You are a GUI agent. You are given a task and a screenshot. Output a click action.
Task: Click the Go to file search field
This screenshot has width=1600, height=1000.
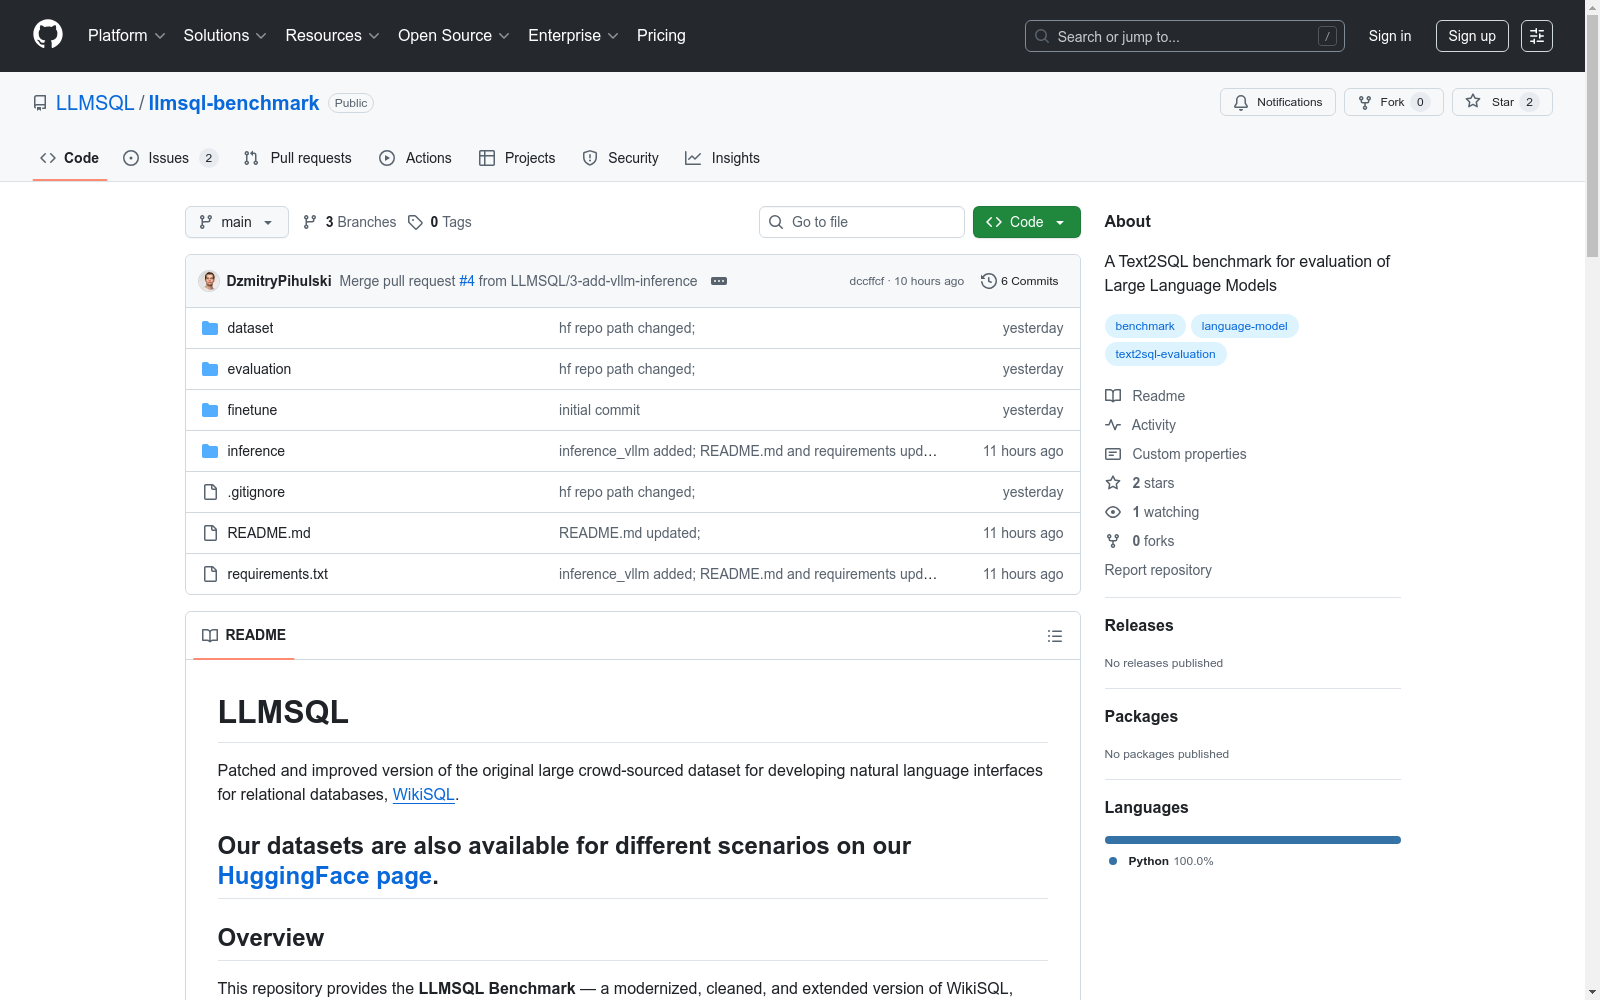[x=862, y=222]
